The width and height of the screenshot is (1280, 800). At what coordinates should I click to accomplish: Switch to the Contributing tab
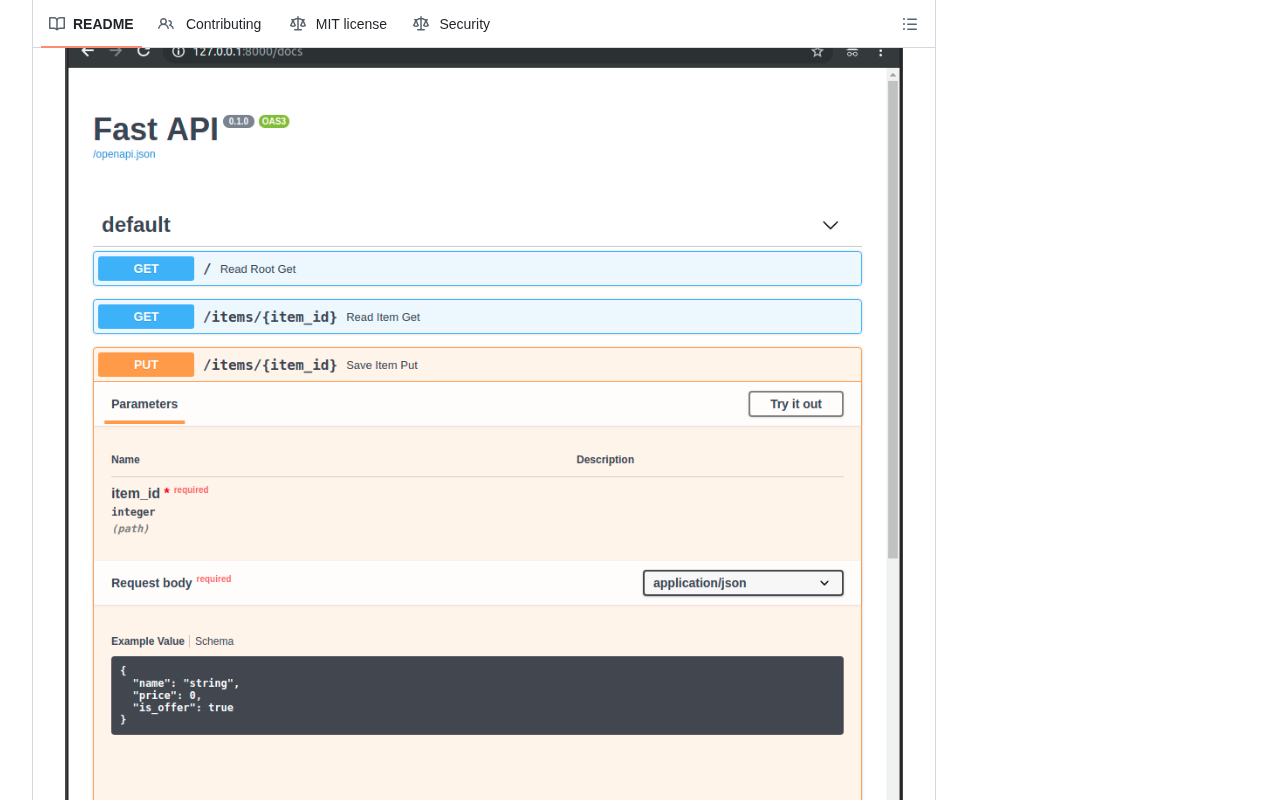click(x=210, y=24)
